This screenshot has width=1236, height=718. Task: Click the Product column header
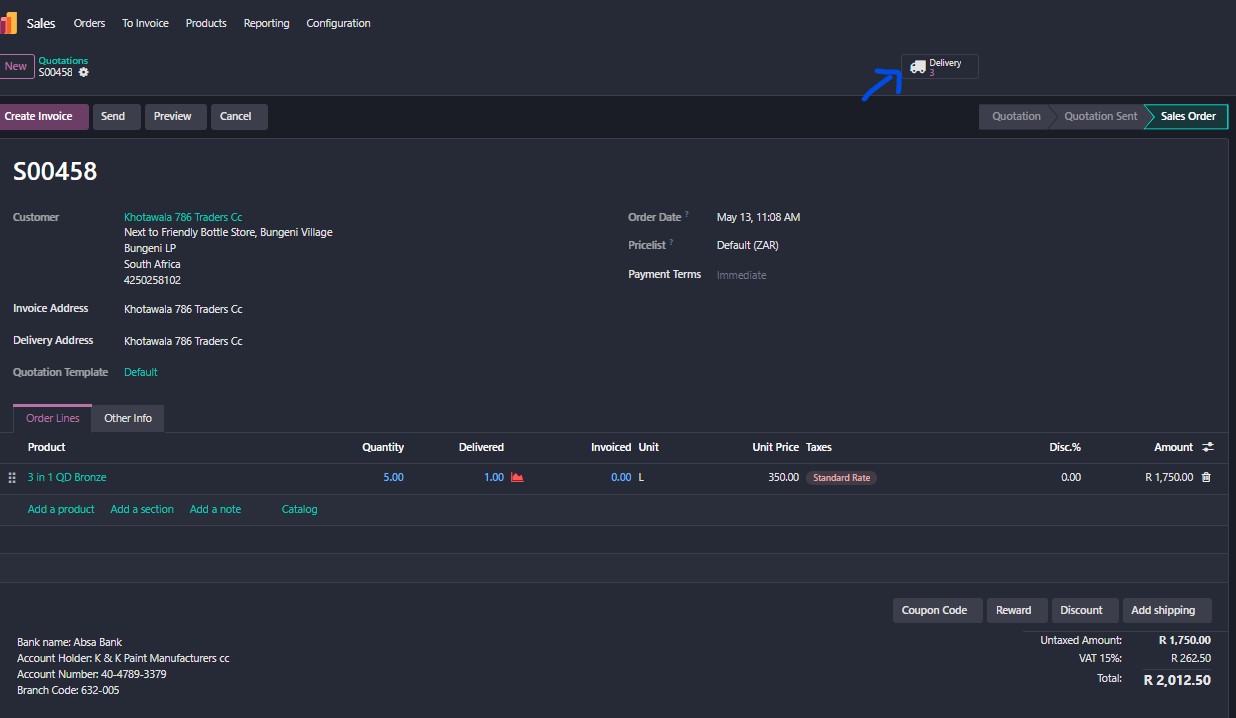[x=47, y=447]
